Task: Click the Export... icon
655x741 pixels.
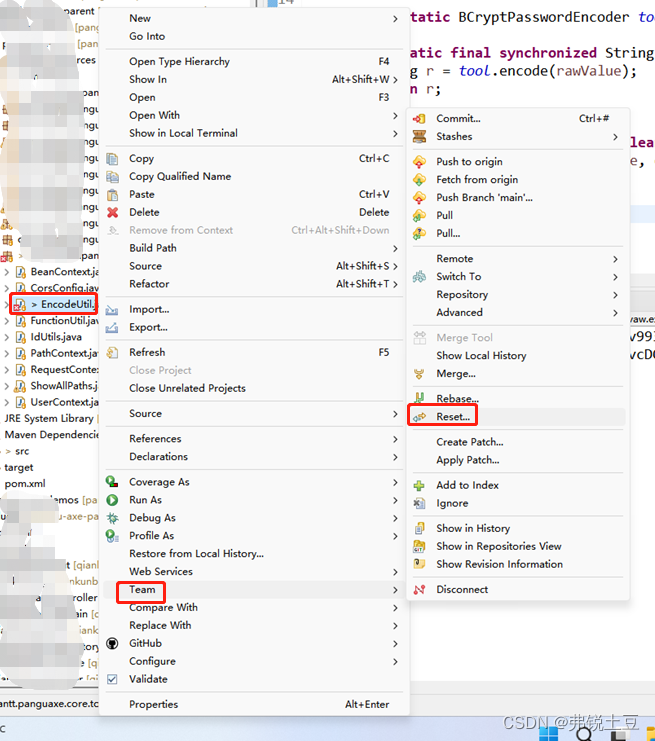Action: tap(112, 327)
